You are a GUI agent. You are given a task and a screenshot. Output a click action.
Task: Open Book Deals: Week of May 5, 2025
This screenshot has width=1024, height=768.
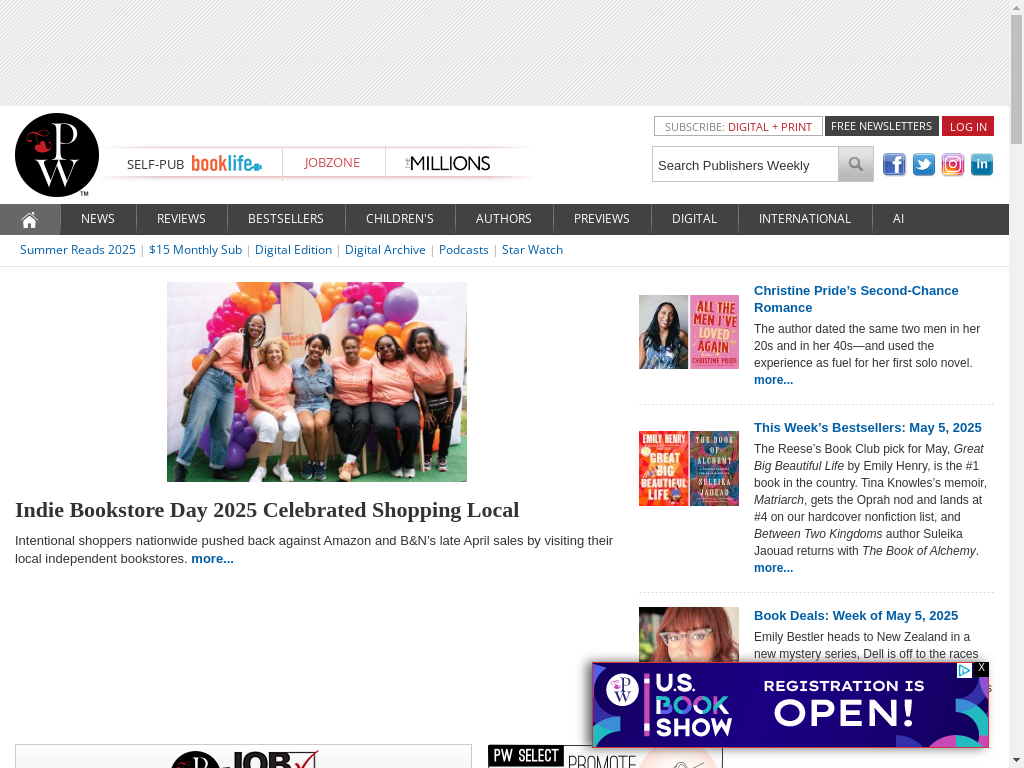[856, 616]
